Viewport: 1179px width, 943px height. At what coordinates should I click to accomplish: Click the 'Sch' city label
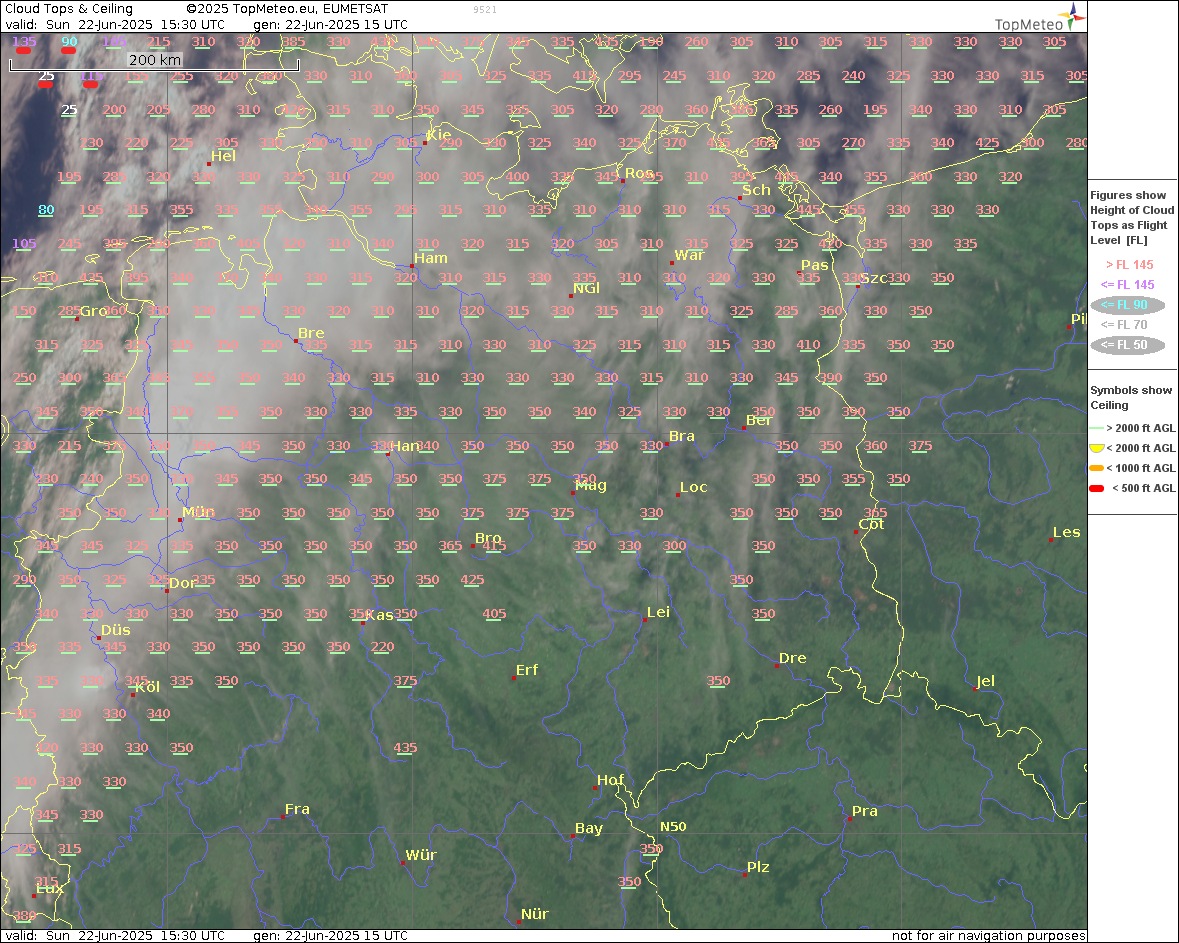pyautogui.click(x=756, y=190)
